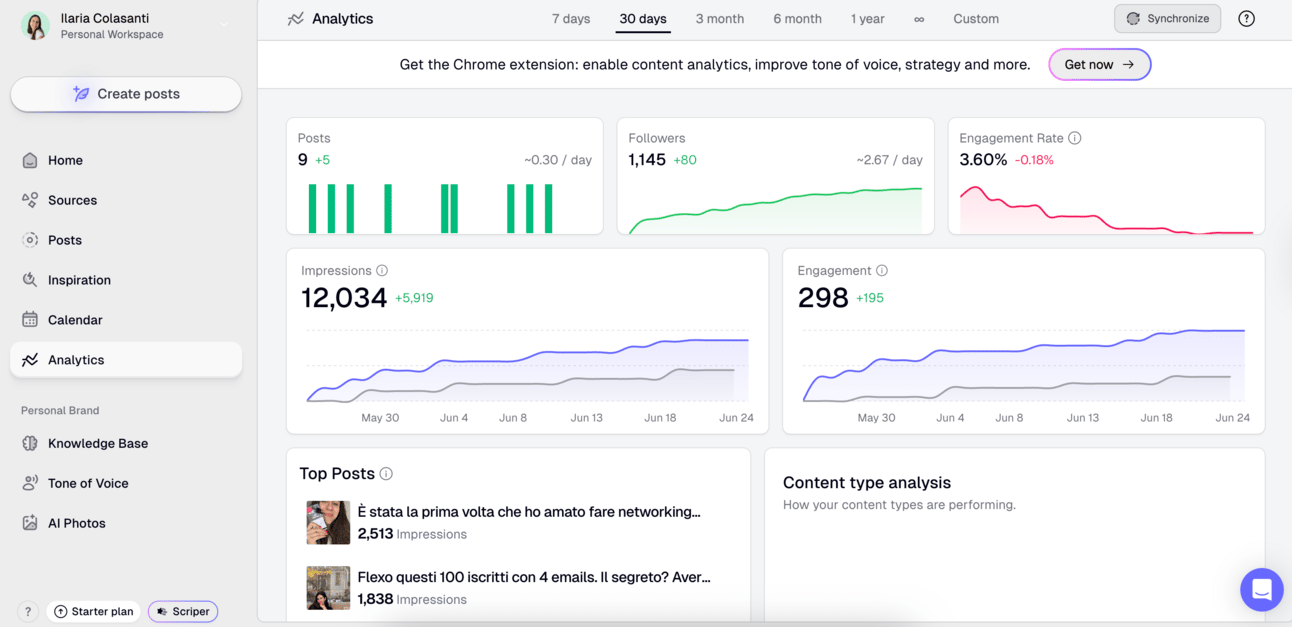The image size is (1292, 627).
Task: Click the Starter plan upgrade icon
Action: tap(60, 611)
